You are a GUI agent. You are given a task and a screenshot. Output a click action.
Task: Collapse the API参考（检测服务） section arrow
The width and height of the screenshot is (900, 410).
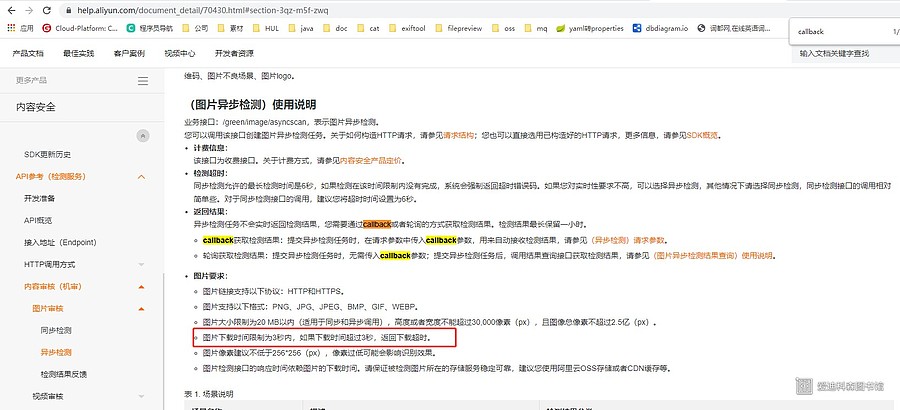tap(142, 177)
